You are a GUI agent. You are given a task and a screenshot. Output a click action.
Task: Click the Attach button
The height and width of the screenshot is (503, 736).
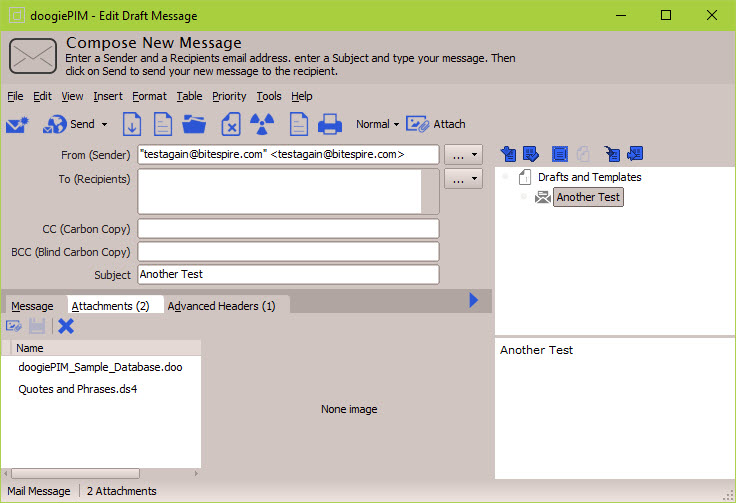(x=436, y=124)
